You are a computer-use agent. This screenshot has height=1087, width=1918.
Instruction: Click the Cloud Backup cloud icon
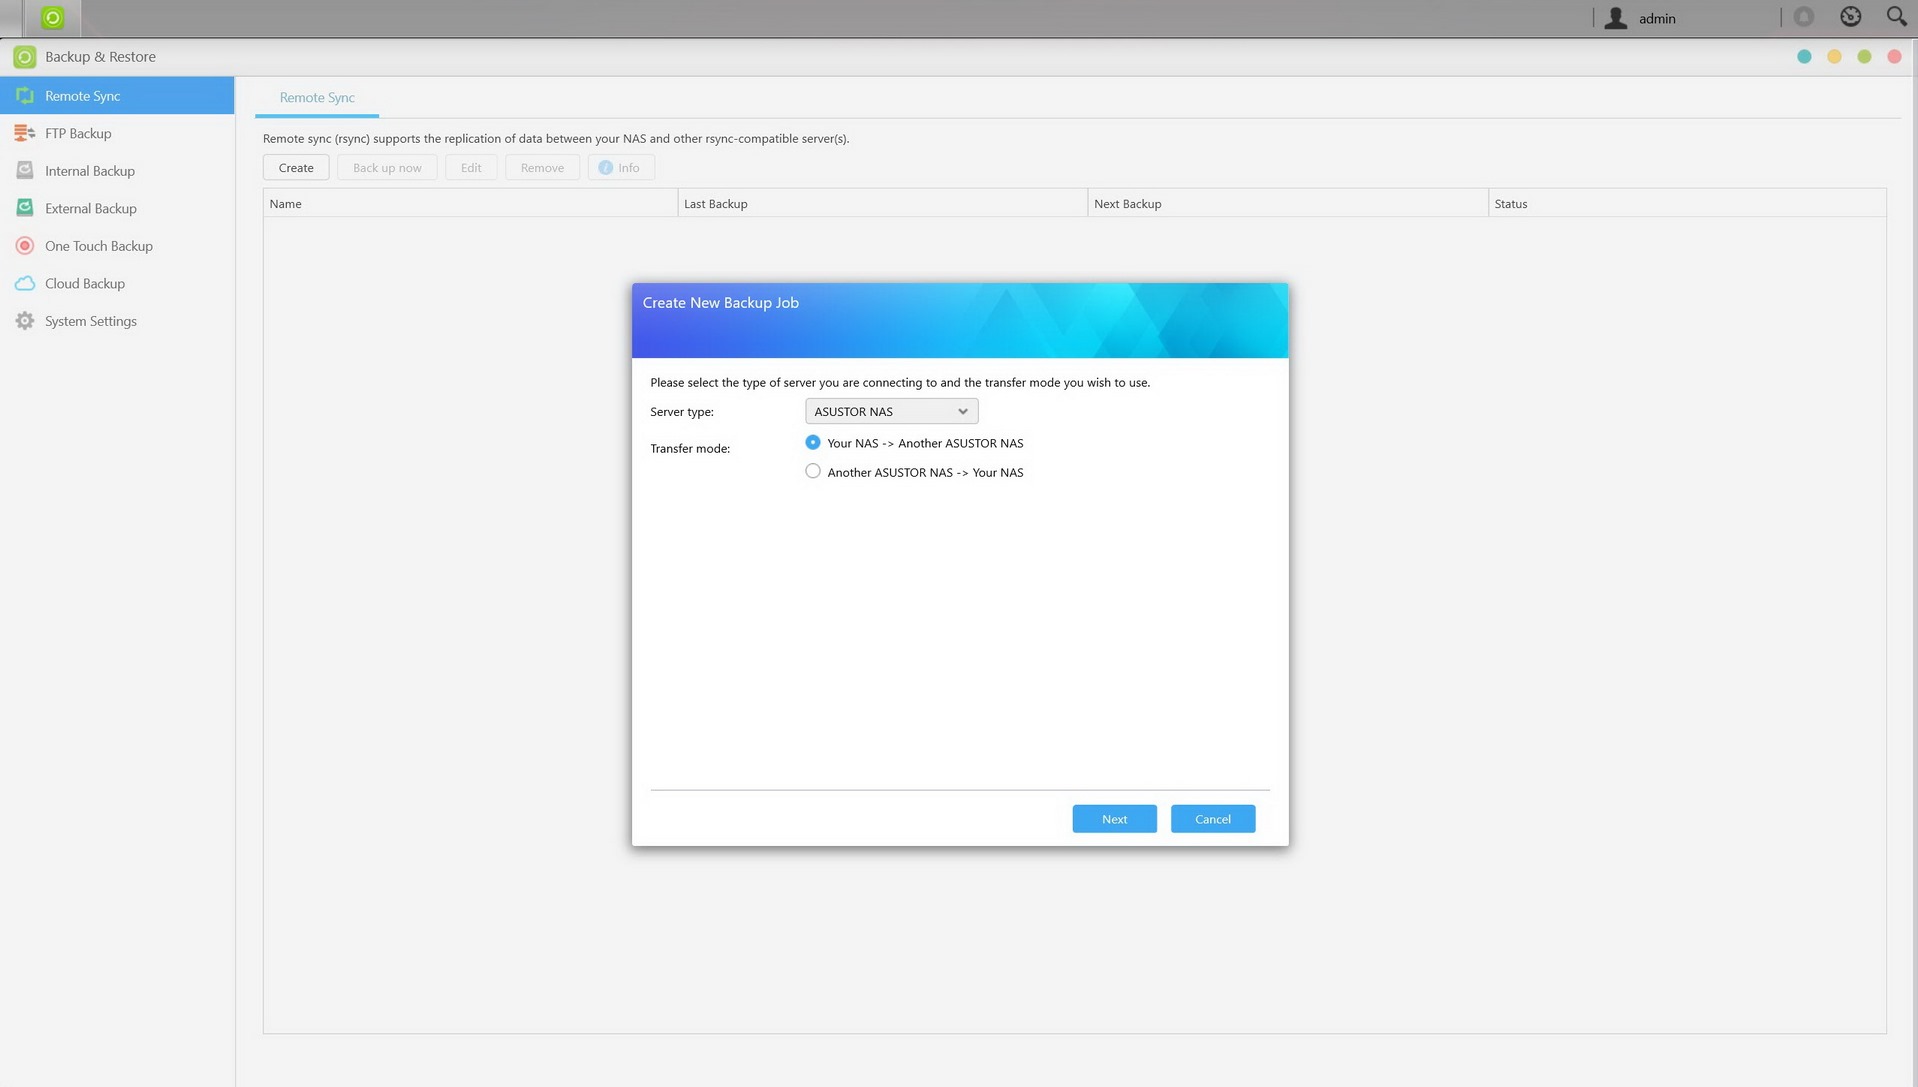pos(25,284)
